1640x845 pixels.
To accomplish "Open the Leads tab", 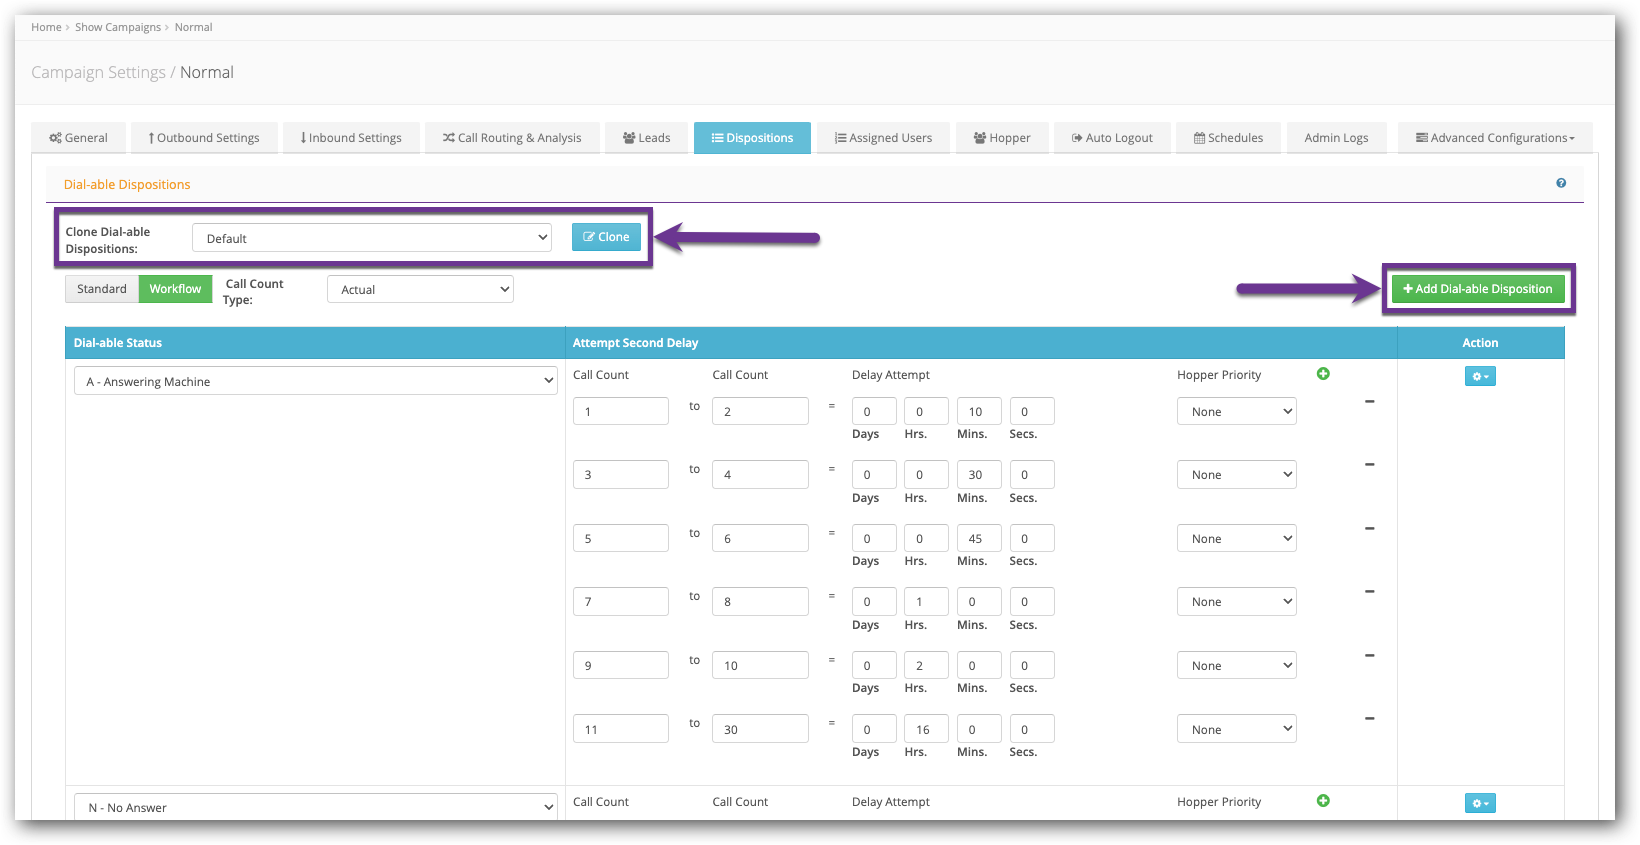I will click(646, 138).
